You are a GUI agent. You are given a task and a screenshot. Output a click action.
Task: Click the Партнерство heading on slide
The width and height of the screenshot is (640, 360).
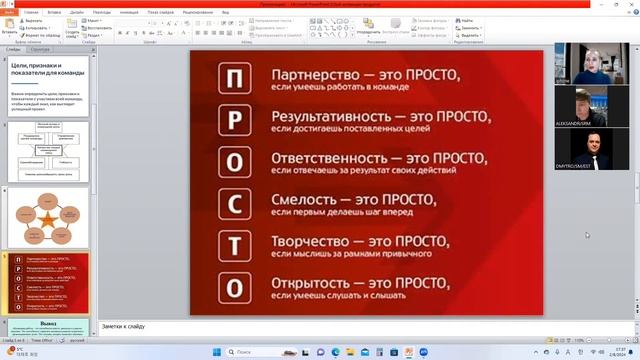point(366,75)
